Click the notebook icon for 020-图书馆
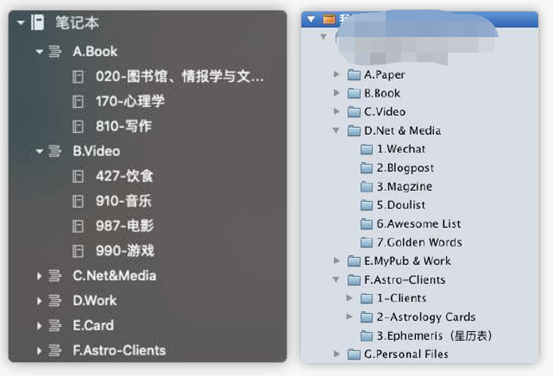553x376 pixels. coord(78,77)
